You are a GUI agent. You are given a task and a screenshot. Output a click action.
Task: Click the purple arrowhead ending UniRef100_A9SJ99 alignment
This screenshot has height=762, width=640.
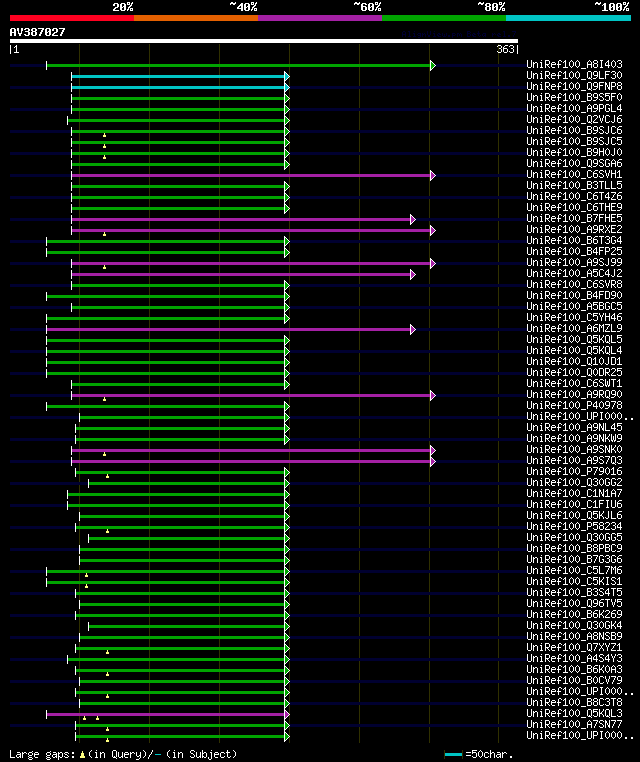(x=433, y=263)
